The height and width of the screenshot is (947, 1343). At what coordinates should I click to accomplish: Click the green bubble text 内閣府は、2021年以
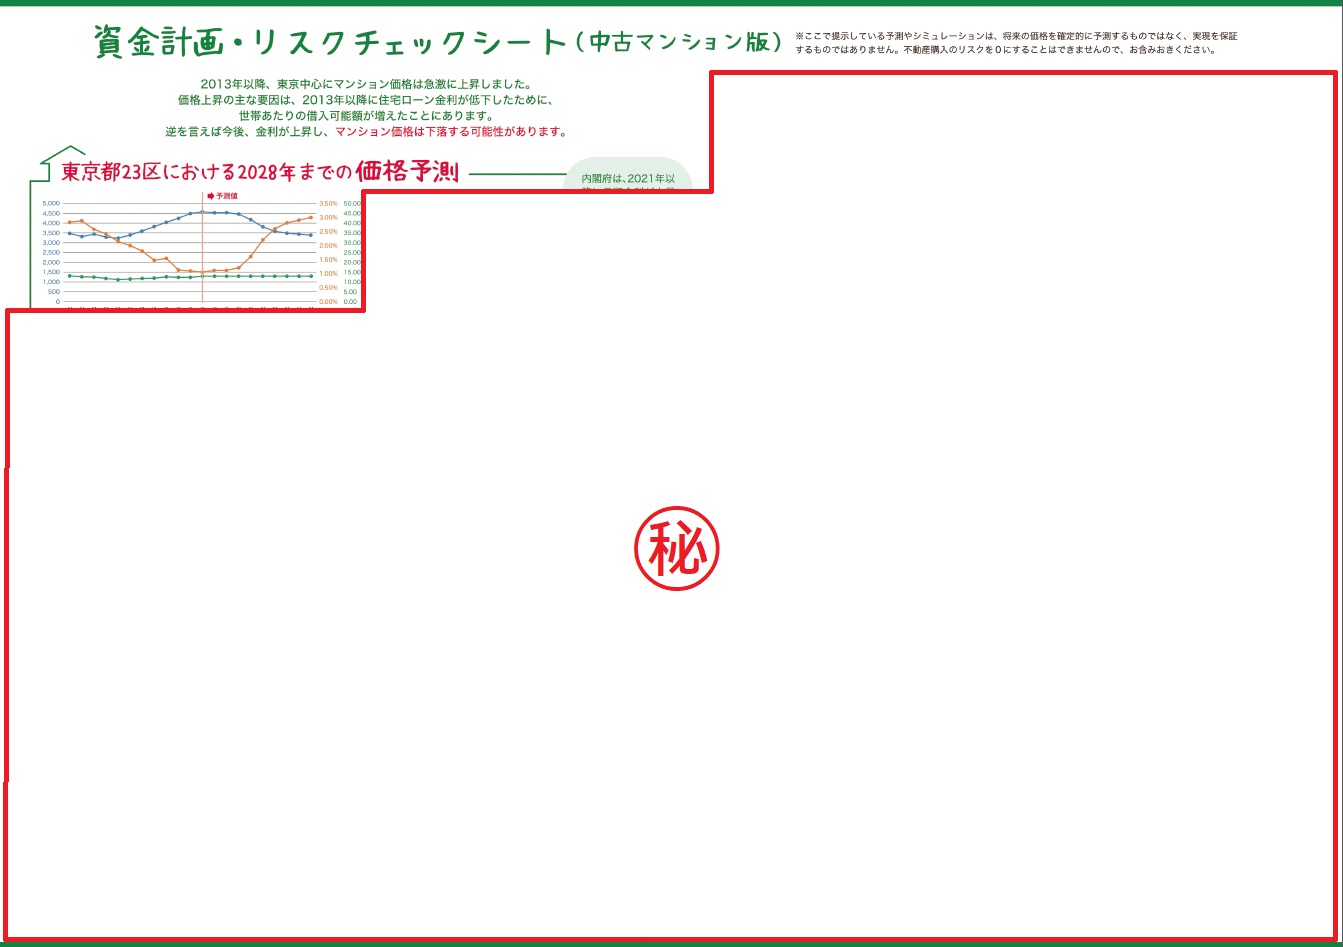[629, 179]
